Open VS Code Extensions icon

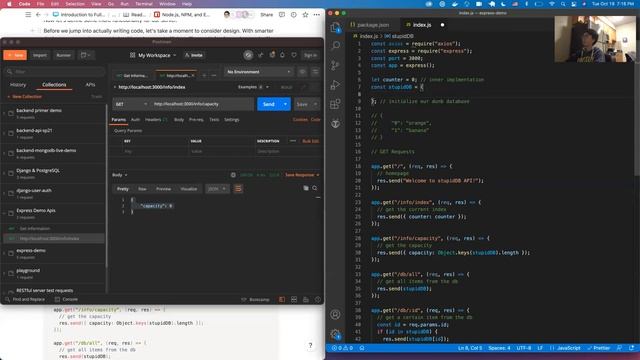(x=335, y=104)
